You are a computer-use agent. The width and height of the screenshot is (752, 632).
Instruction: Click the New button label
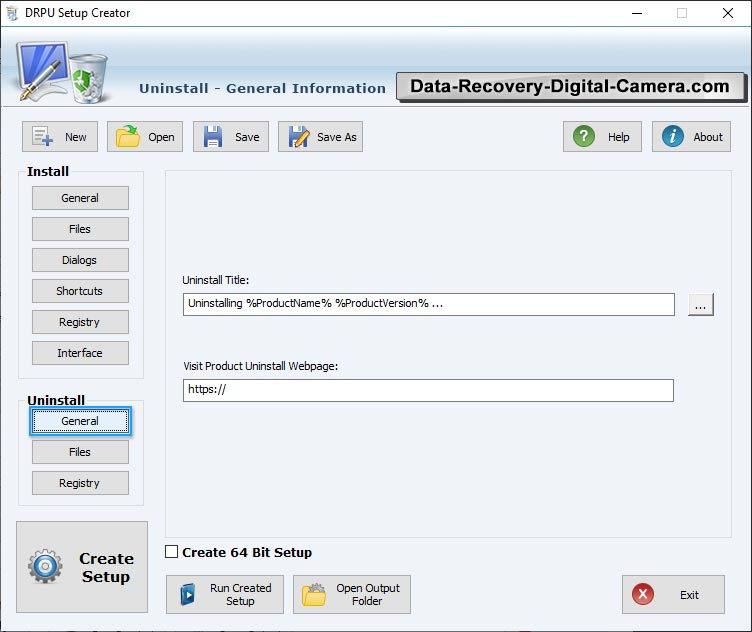pos(76,137)
